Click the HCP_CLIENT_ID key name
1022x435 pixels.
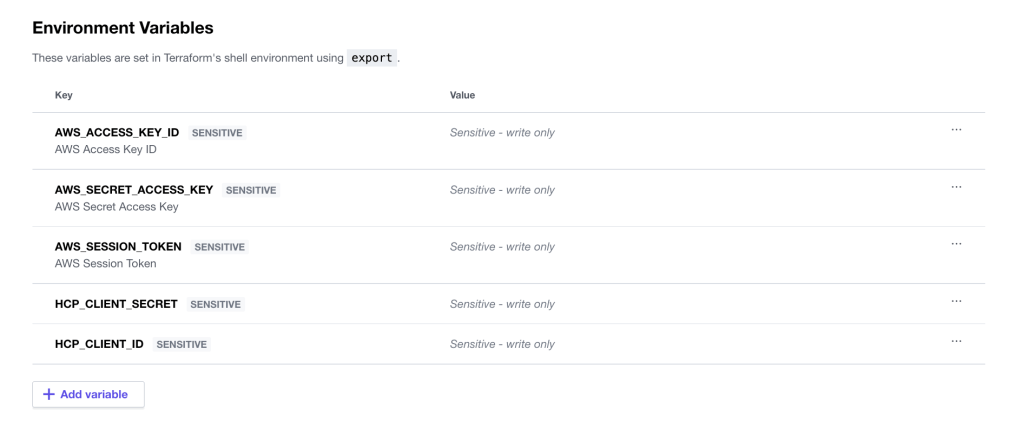tap(99, 344)
